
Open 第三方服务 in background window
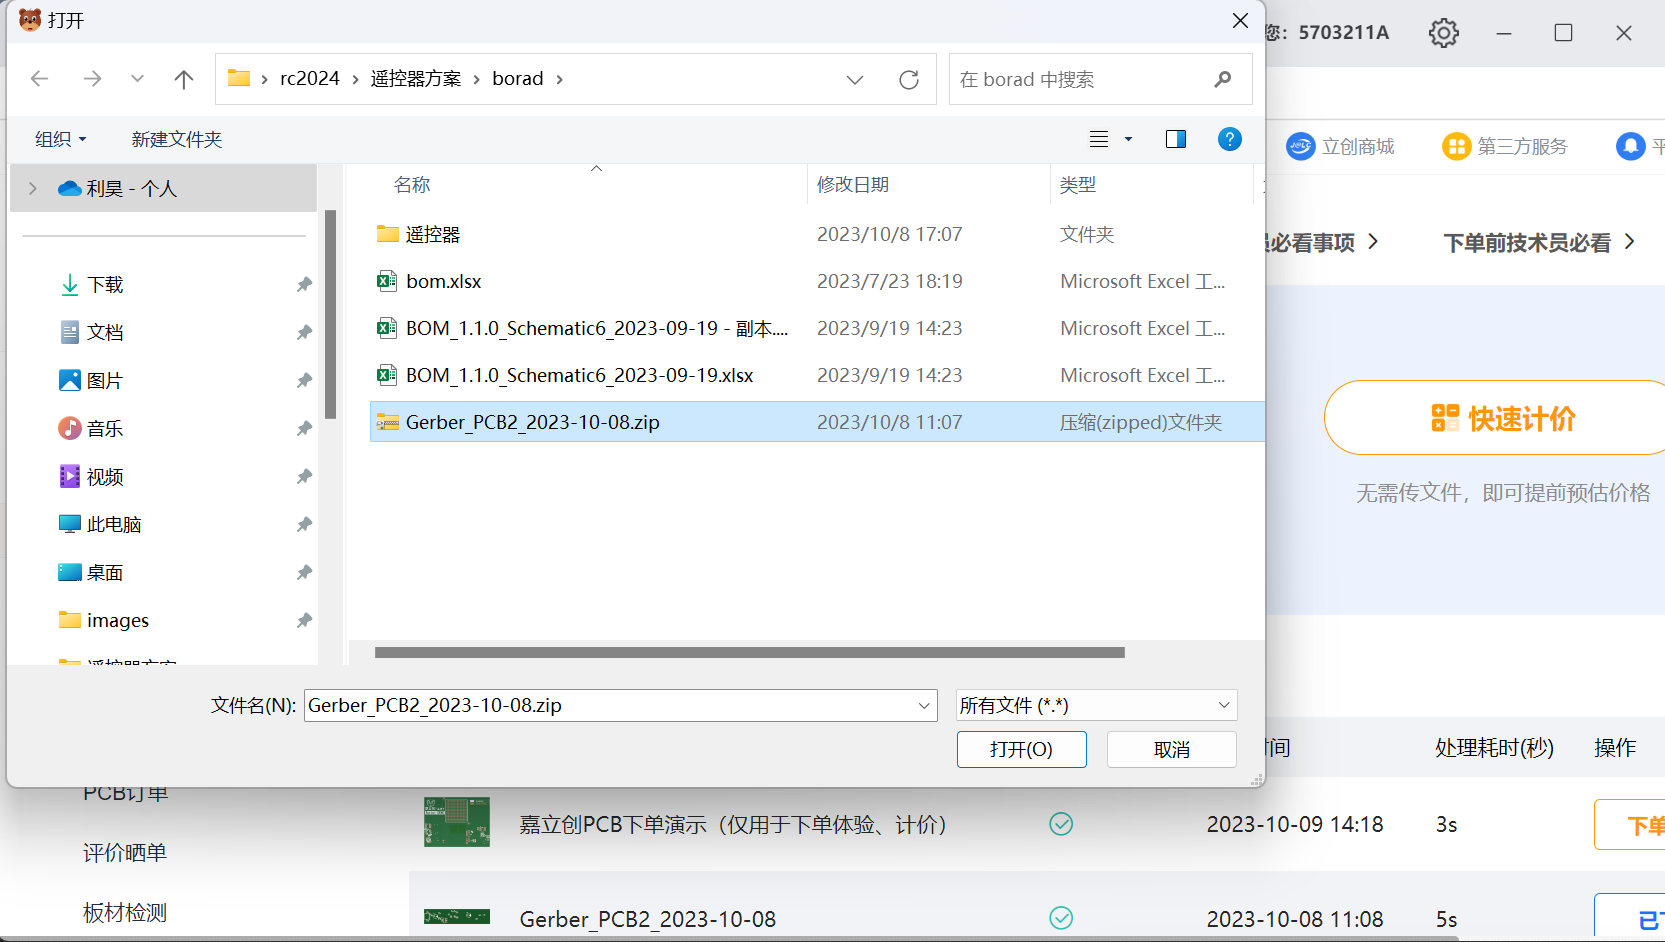(1505, 147)
